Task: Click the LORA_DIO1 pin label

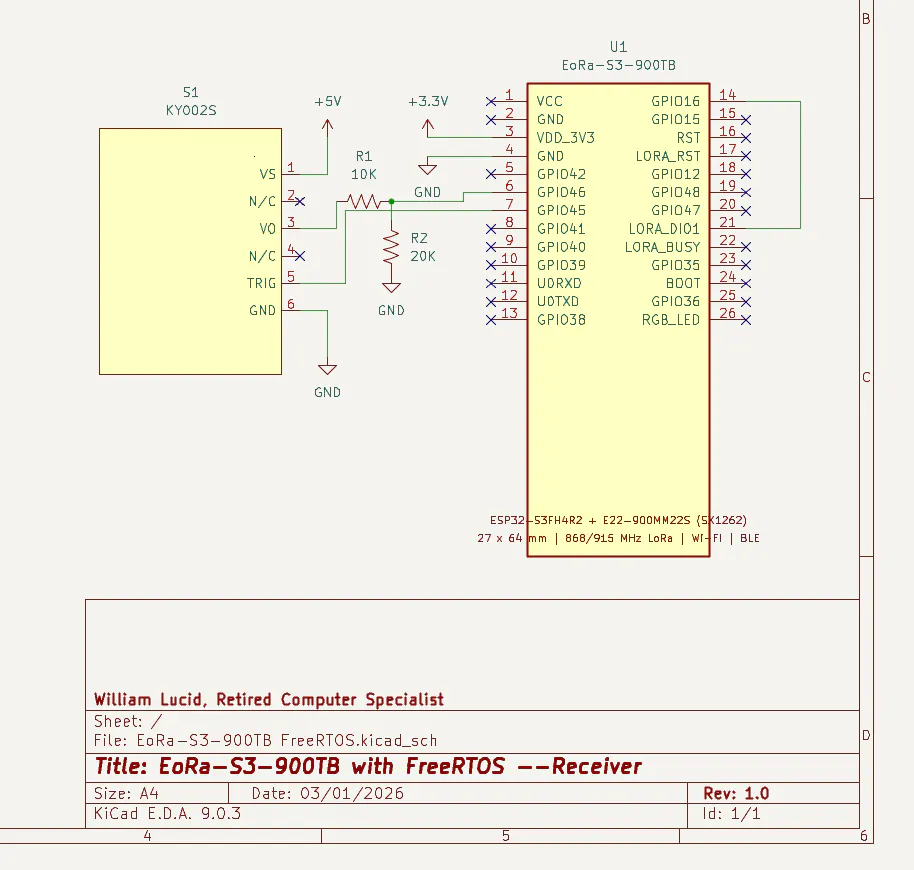Action: pyautogui.click(x=664, y=229)
